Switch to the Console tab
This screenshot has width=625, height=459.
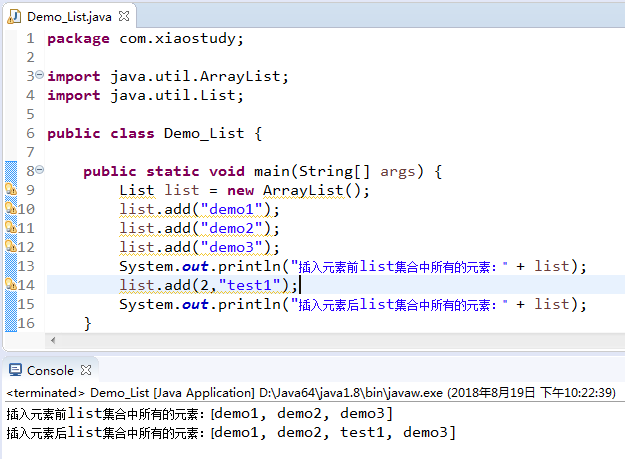pyautogui.click(x=50, y=371)
